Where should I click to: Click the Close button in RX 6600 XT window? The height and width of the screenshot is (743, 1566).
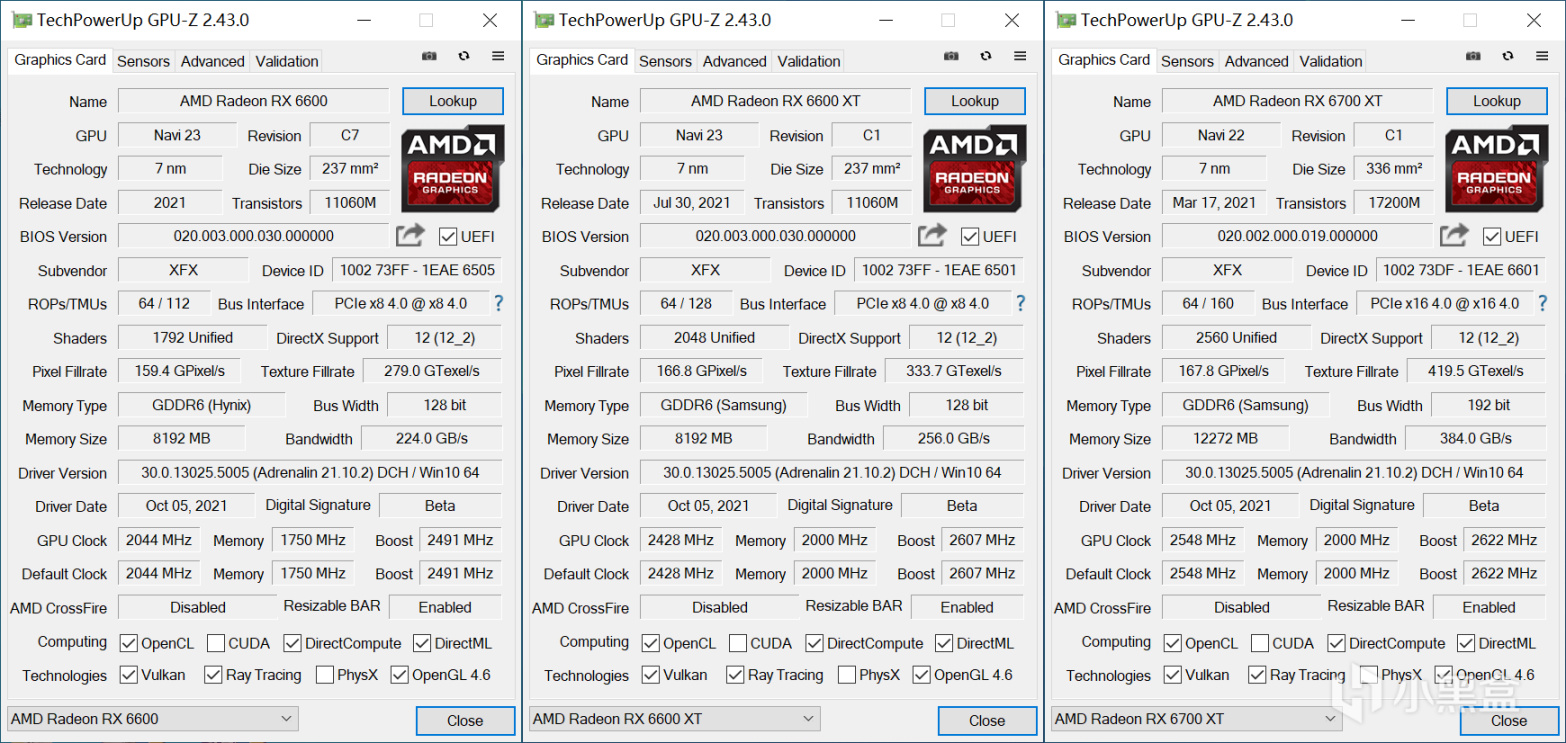(987, 720)
